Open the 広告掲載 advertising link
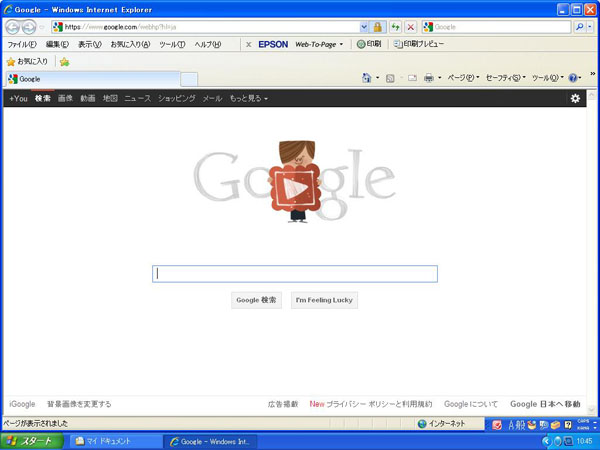The image size is (600, 450). 283,404
